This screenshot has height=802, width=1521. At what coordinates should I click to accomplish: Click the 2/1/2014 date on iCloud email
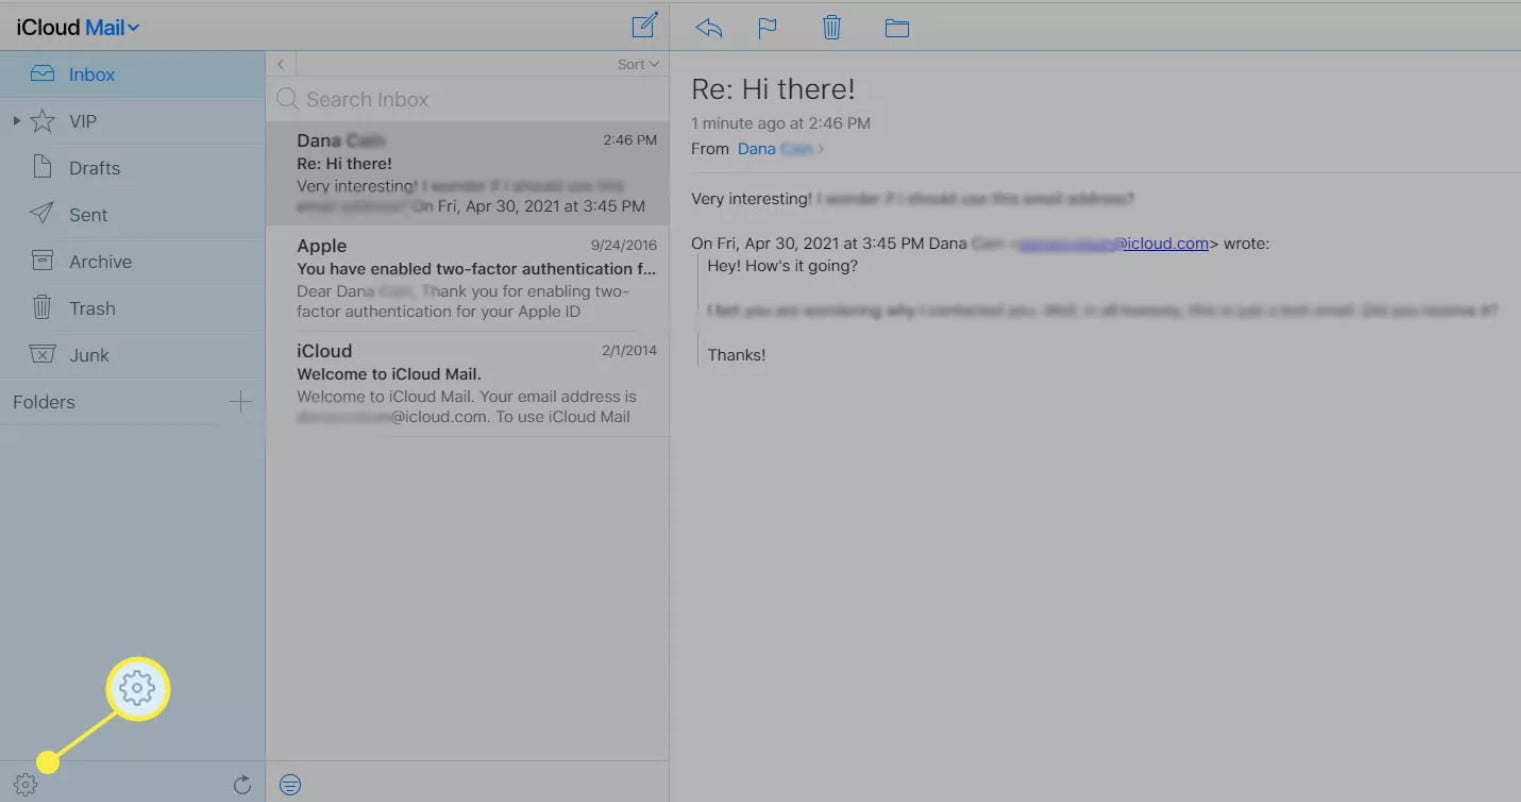click(629, 351)
